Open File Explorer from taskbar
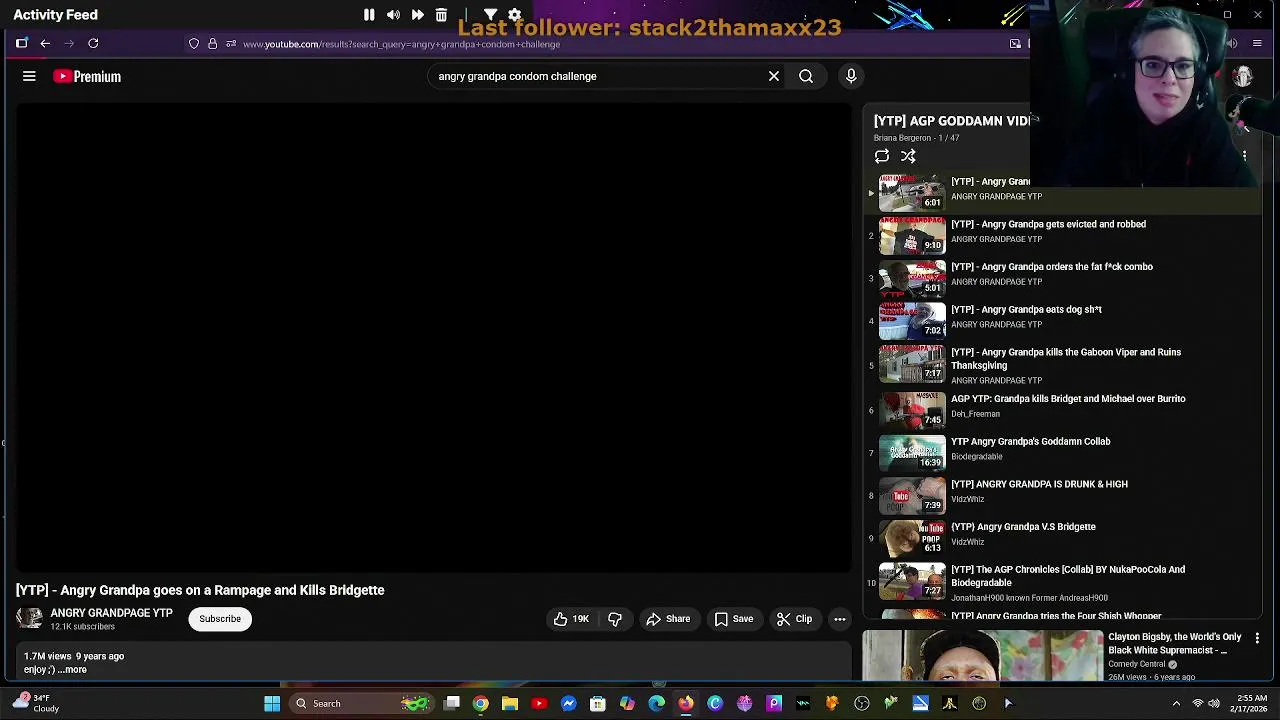Image resolution: width=1280 pixels, height=720 pixels. click(510, 703)
